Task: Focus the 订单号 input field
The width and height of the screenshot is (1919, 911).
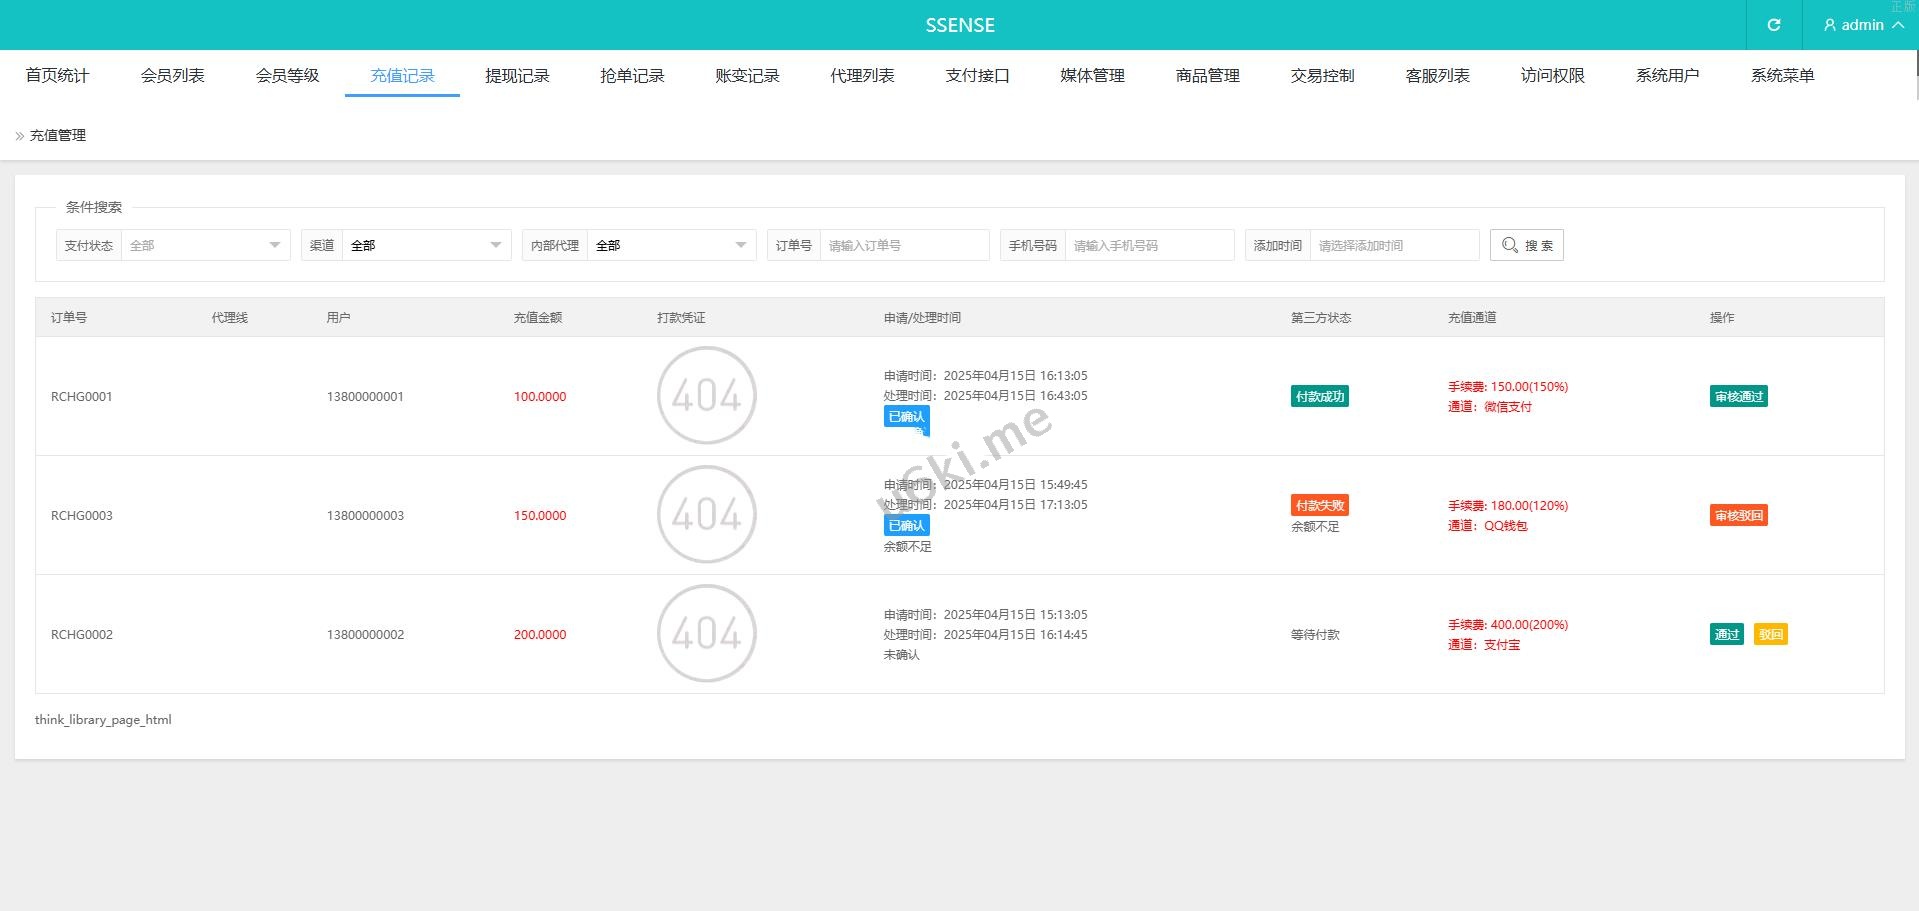Action: [903, 246]
